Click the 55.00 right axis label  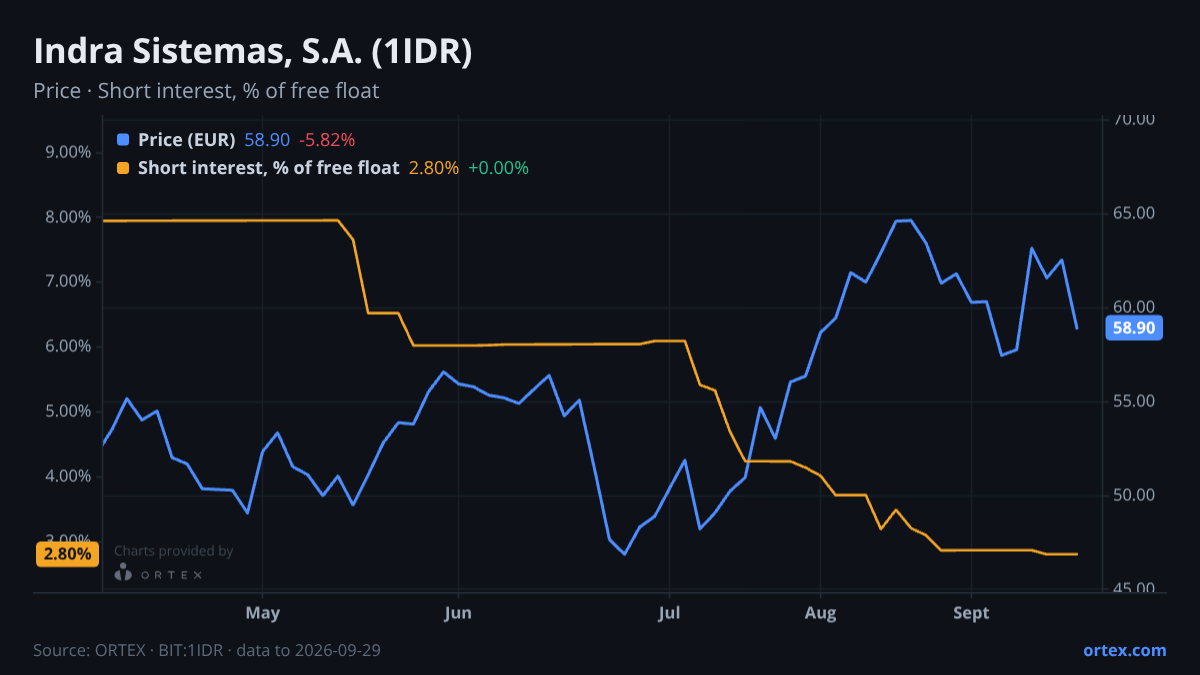[1134, 402]
